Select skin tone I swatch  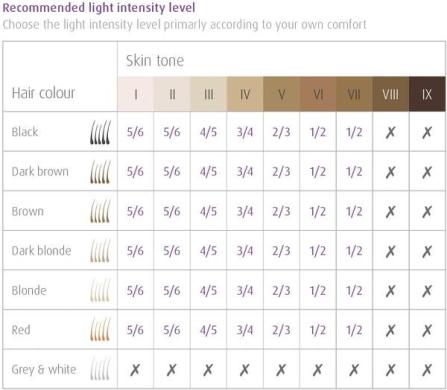(x=136, y=94)
